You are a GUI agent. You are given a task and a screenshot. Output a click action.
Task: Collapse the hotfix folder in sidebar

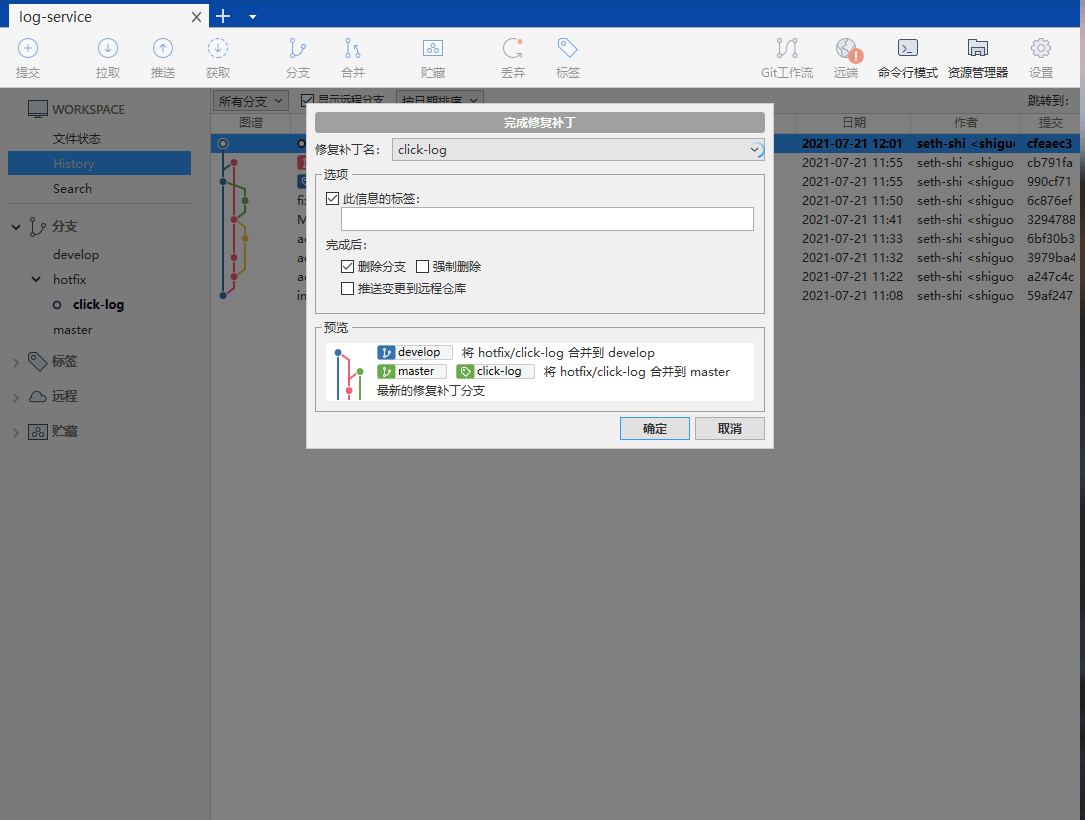coord(36,280)
